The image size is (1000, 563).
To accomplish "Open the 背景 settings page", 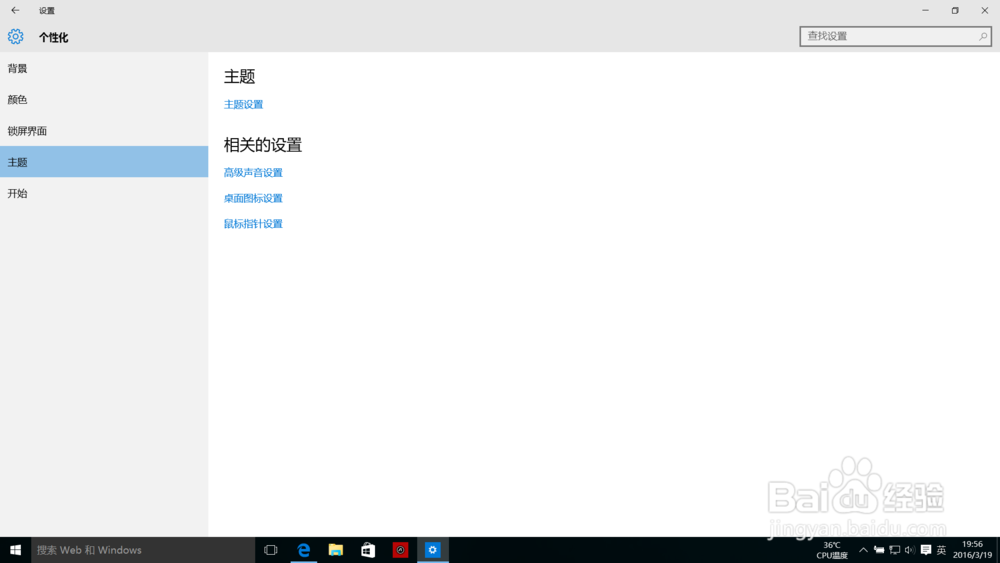I will (104, 68).
